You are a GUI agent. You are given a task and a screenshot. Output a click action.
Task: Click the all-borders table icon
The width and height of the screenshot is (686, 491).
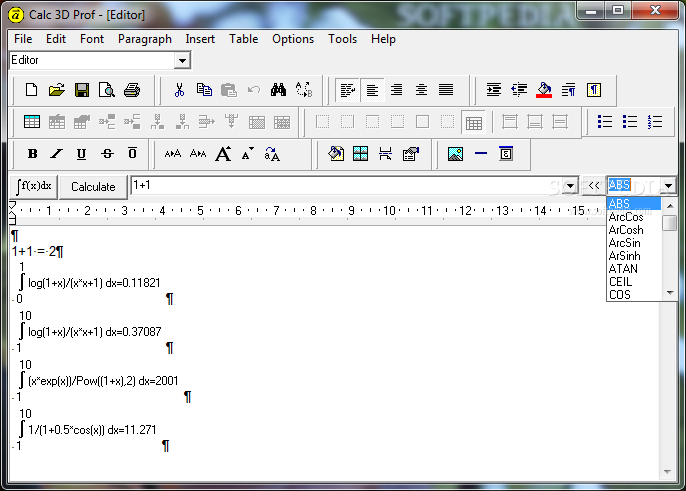coord(474,123)
